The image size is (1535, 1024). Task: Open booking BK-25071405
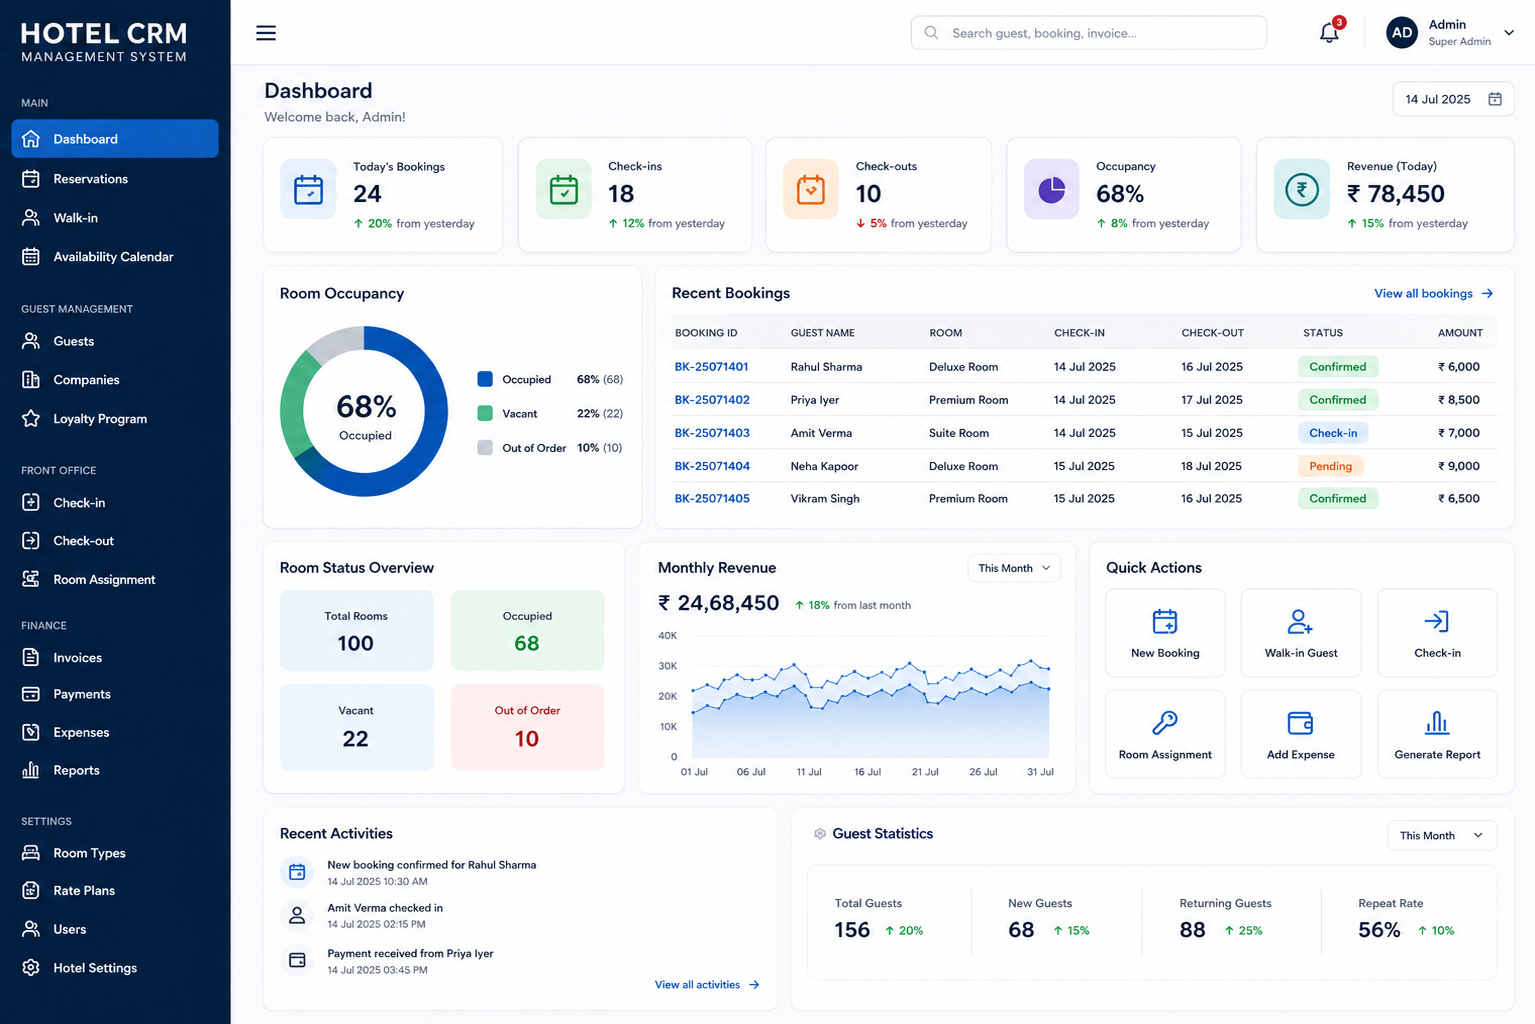[712, 498]
